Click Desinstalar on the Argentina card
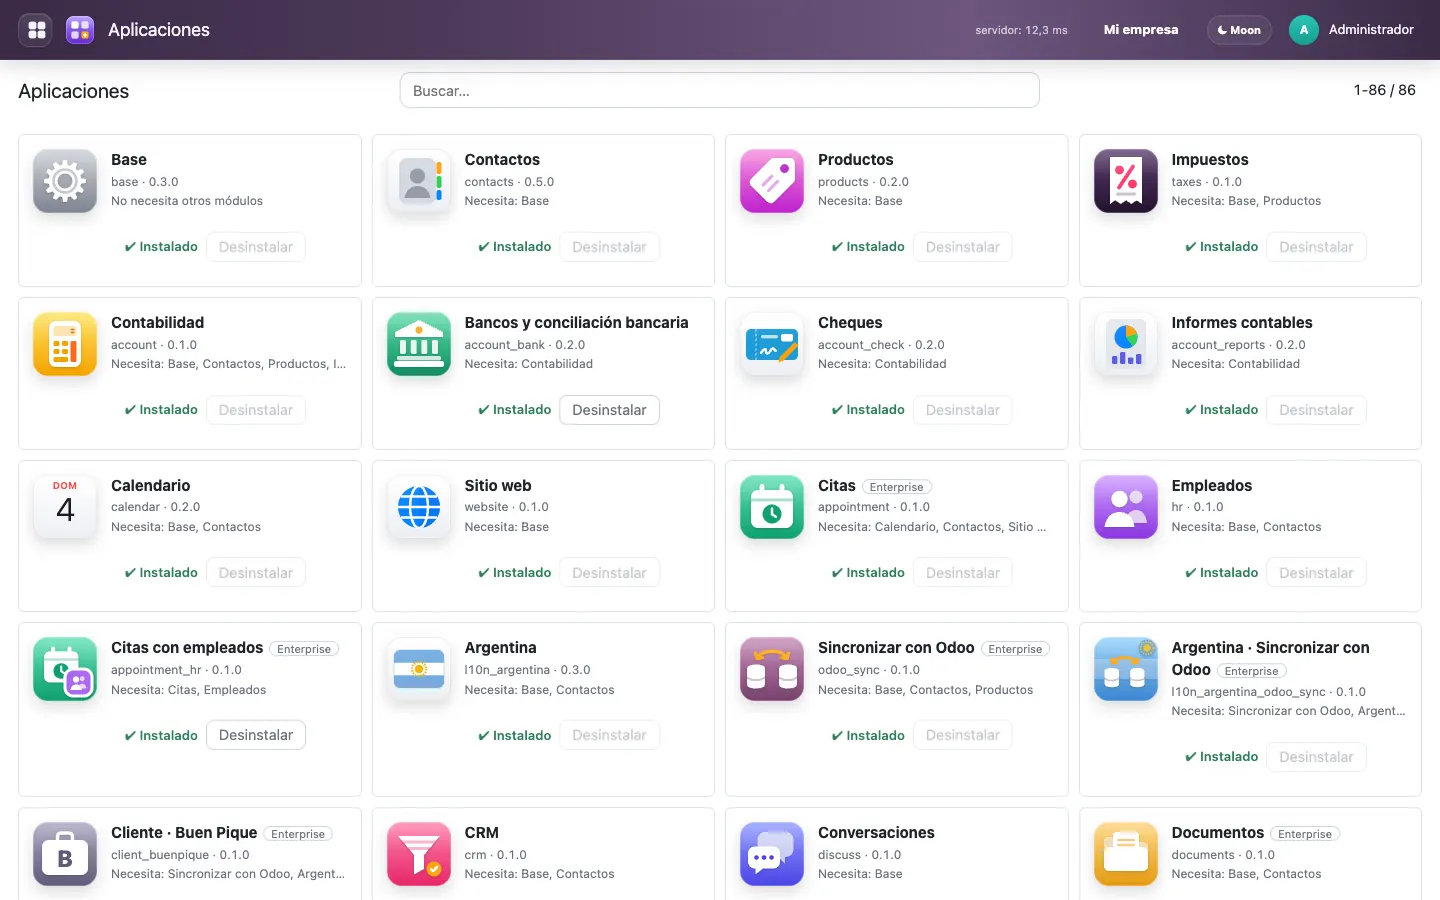1440x900 pixels. click(609, 735)
